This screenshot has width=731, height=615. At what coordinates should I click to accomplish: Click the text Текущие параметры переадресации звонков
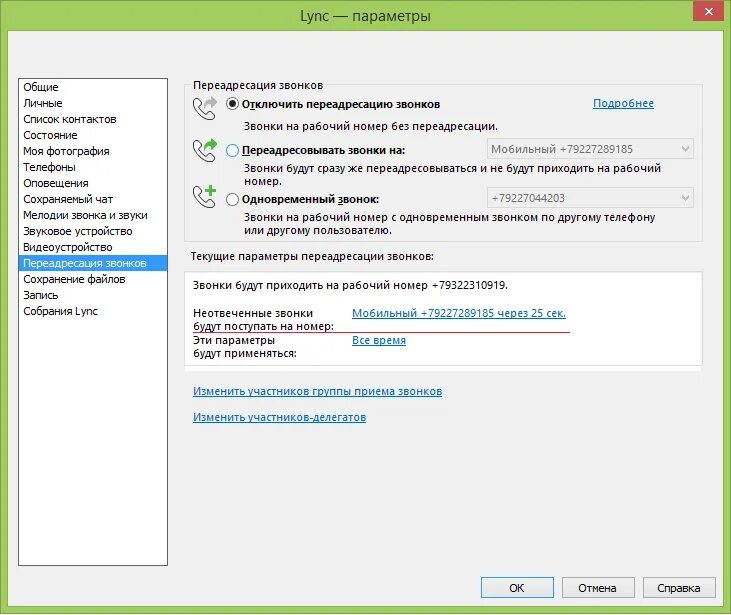tap(312, 256)
